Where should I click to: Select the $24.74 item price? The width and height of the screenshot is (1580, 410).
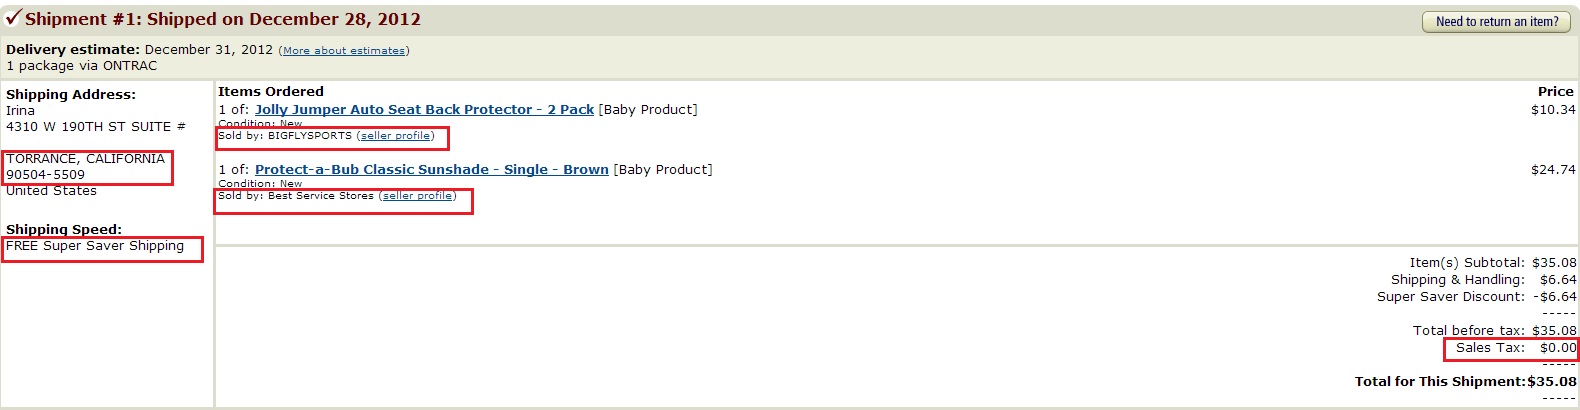[x=1552, y=169]
